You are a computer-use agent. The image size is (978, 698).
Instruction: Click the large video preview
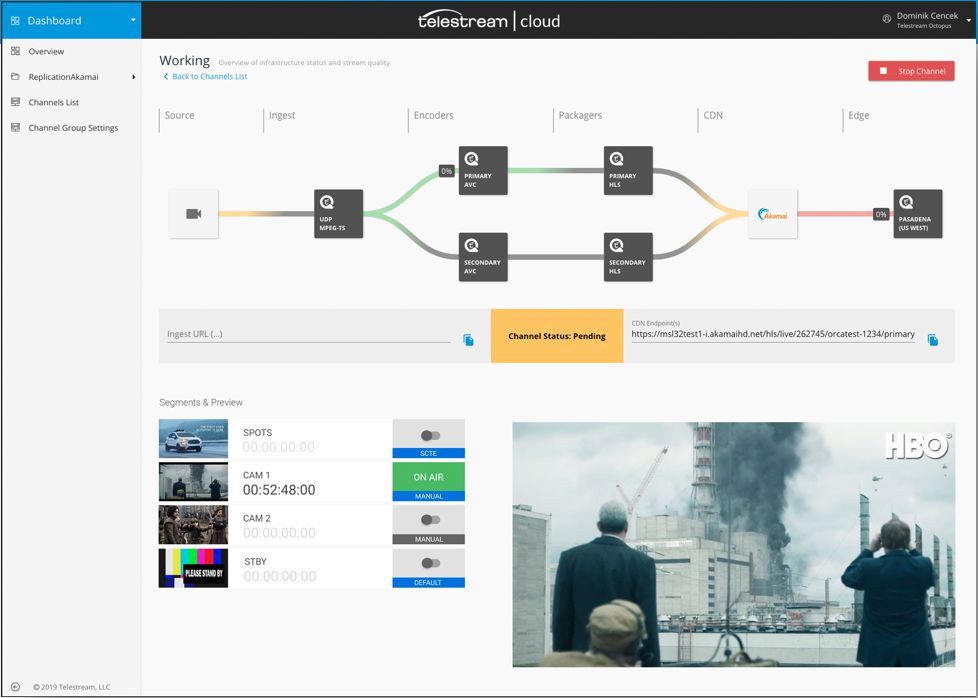tap(734, 545)
